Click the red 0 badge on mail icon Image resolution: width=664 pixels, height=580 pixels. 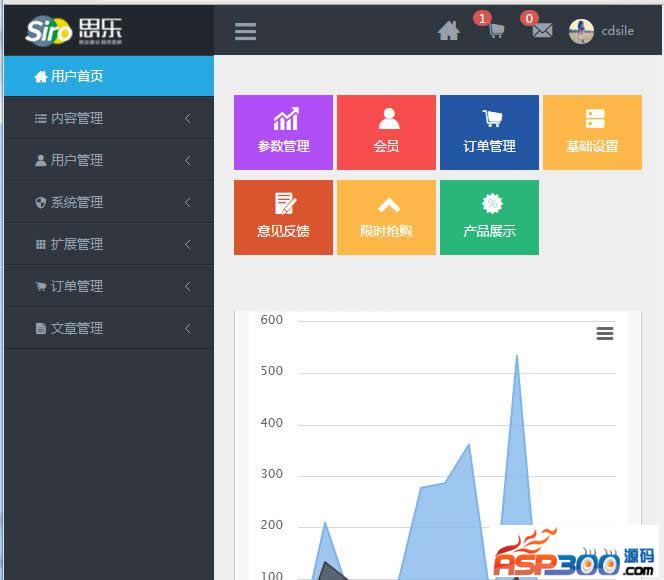tap(529, 19)
